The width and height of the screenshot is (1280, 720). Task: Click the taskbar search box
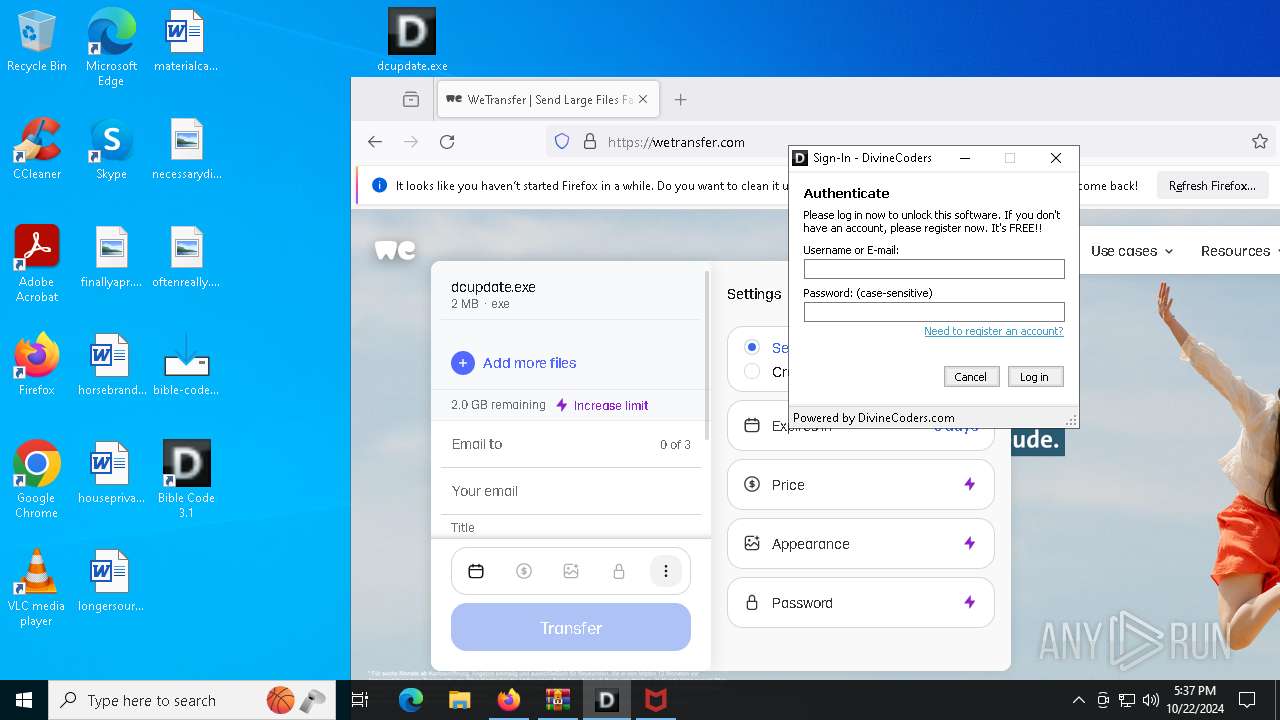pyautogui.click(x=192, y=700)
